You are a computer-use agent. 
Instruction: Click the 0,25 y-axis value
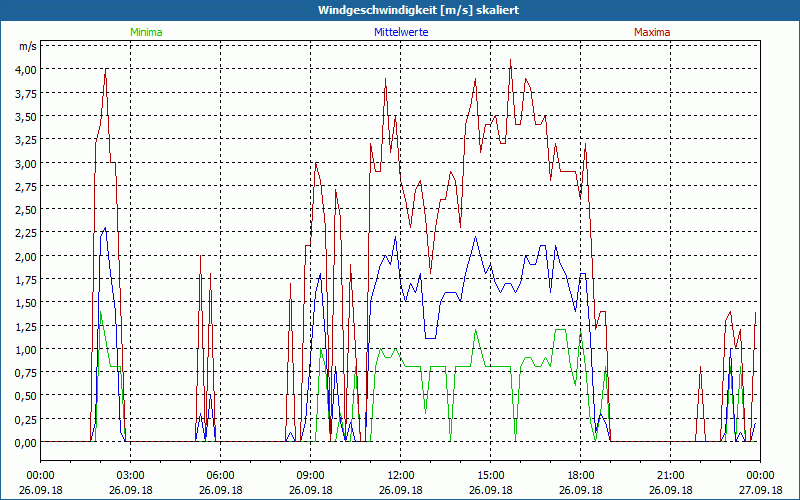[26, 419]
